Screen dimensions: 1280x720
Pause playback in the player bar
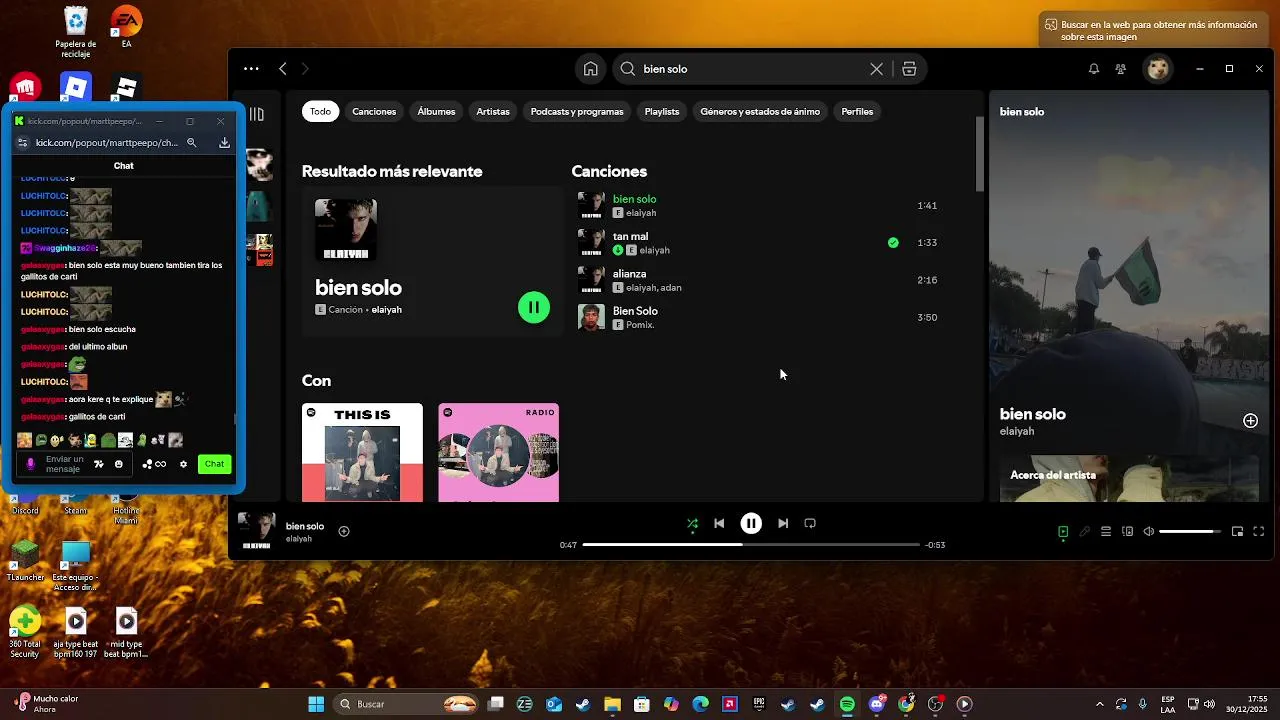coord(751,523)
